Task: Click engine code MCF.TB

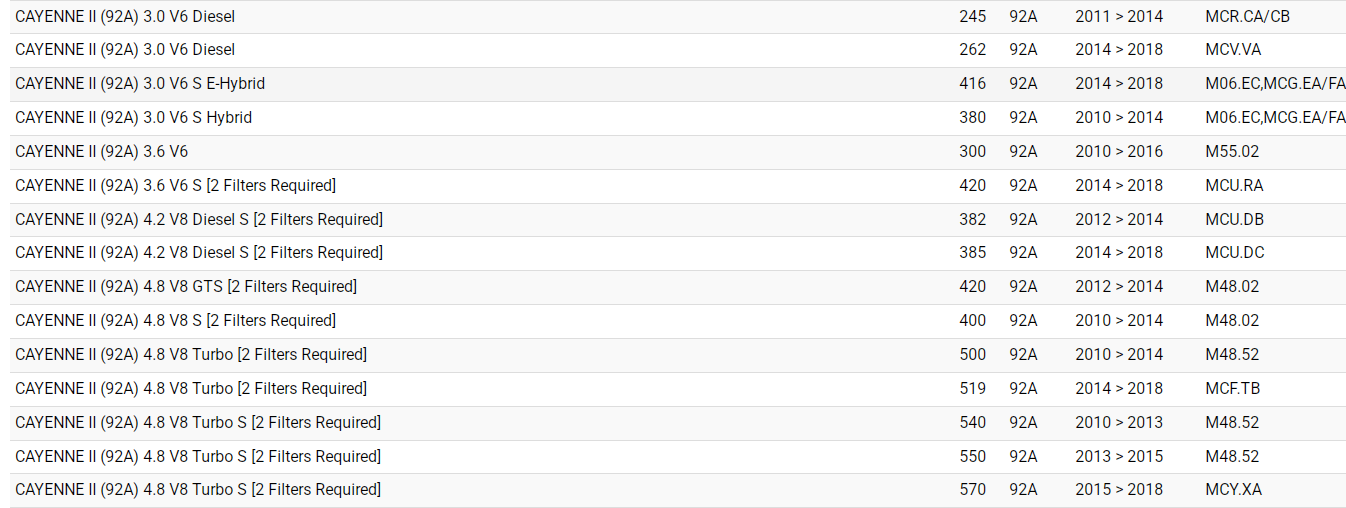Action: (1232, 389)
